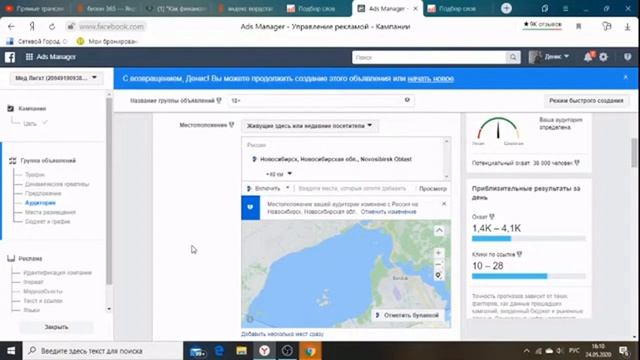Open the living here or recently visited dropdown

(309, 126)
